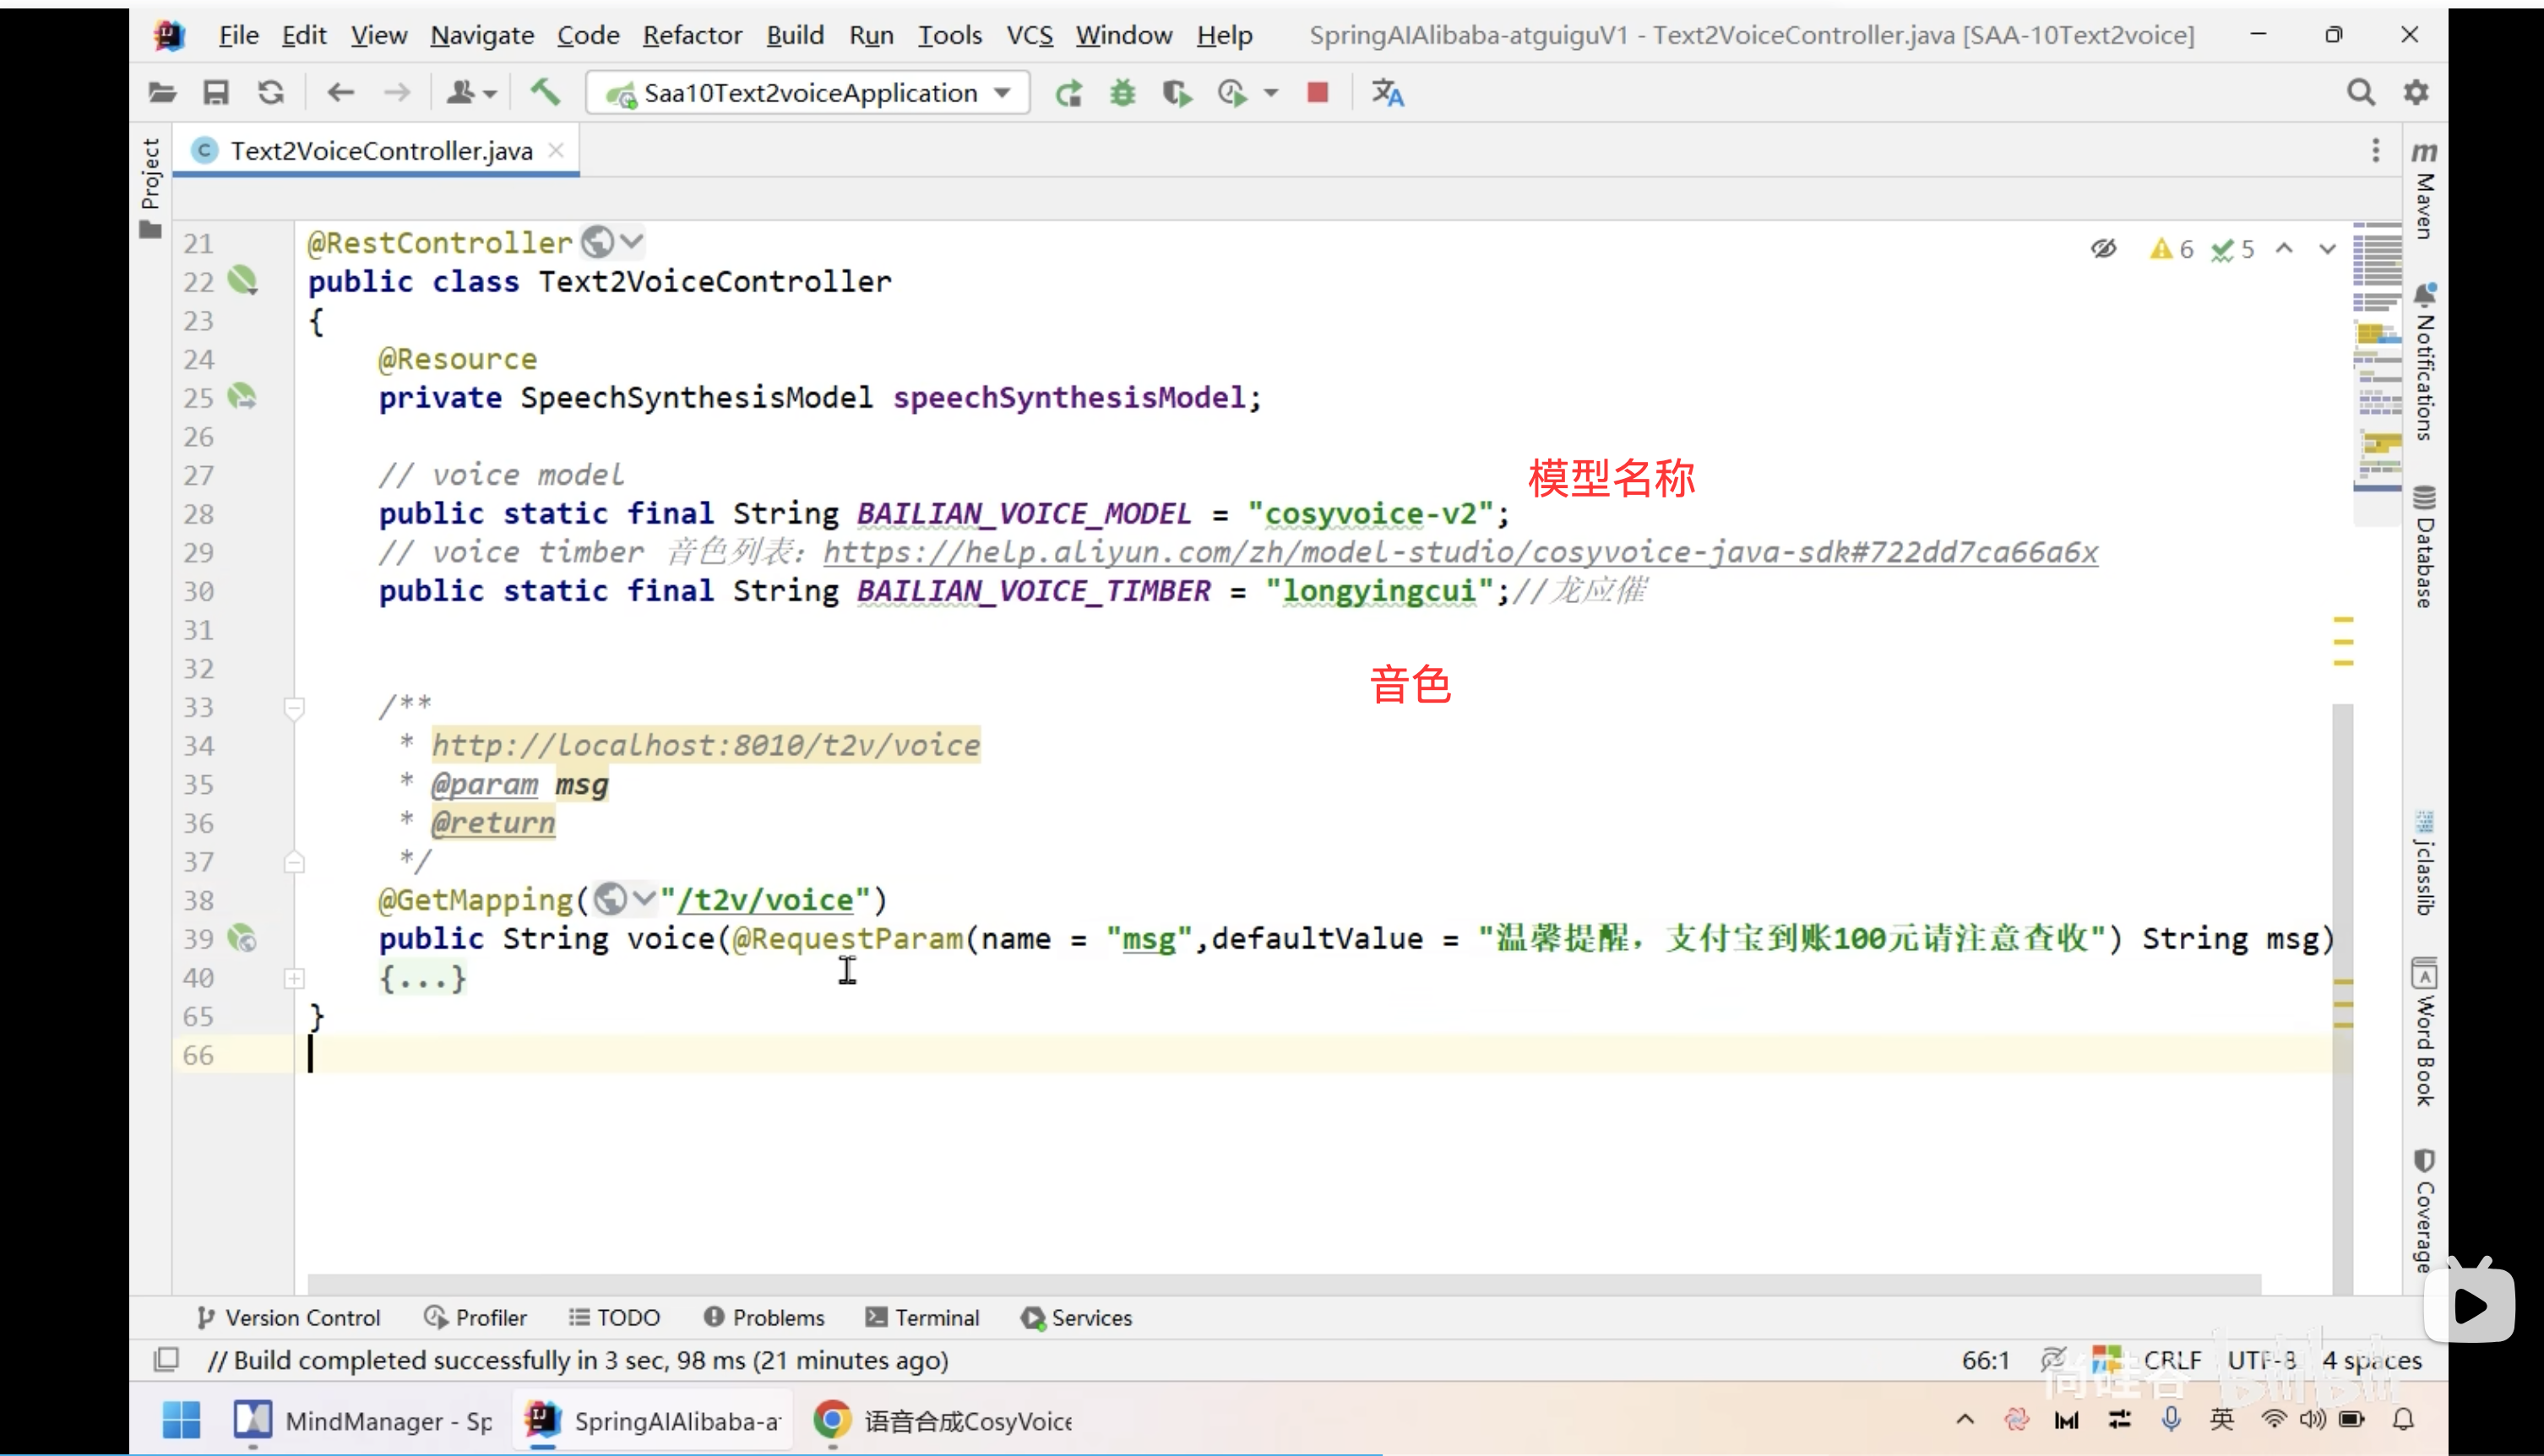Toggle the reader mode eye icon
The height and width of the screenshot is (1456, 2544).
[x=2103, y=249]
